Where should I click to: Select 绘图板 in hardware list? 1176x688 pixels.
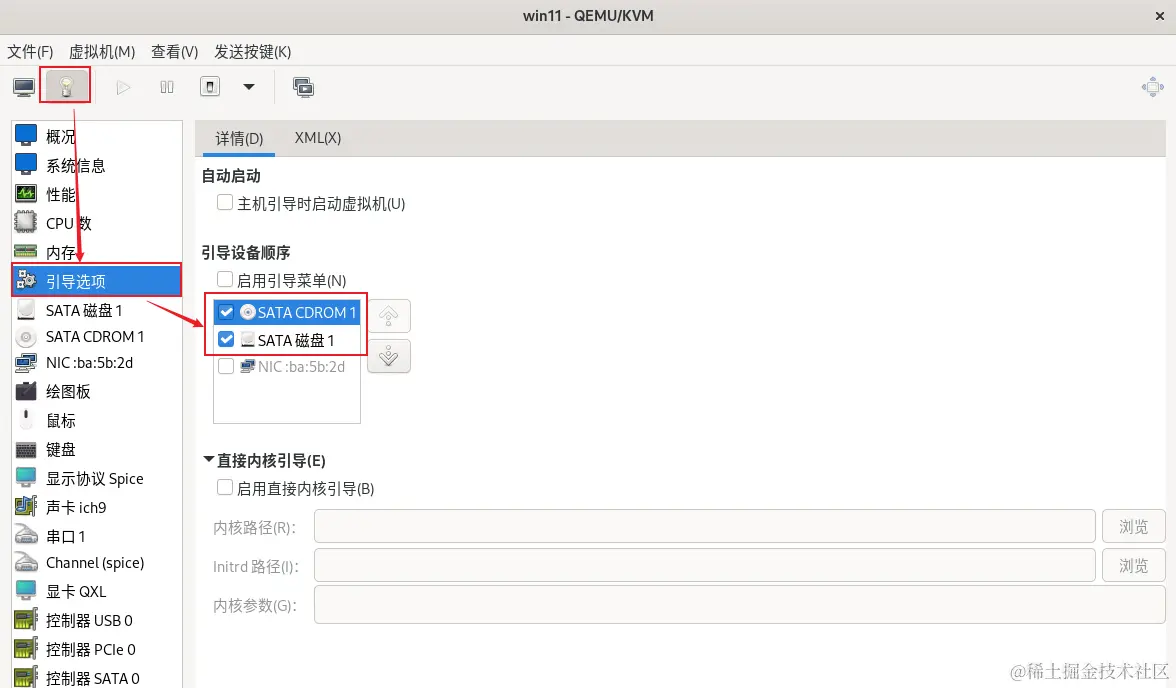click(x=97, y=391)
